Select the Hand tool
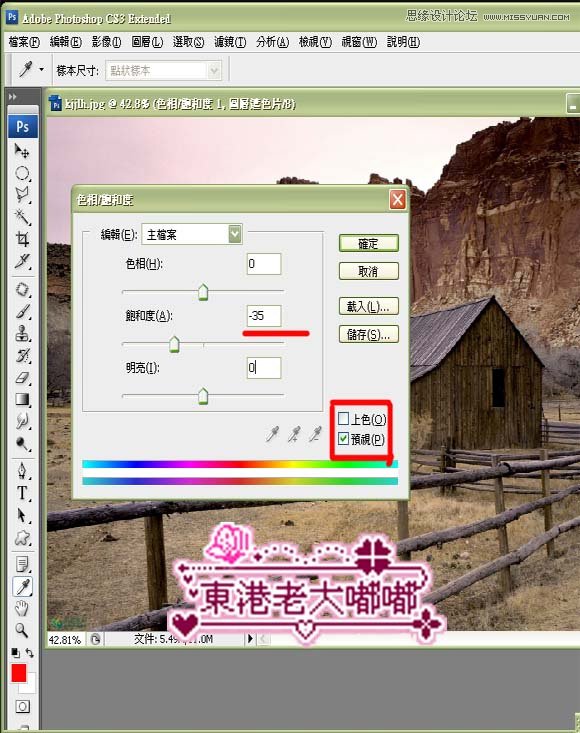 coord(21,608)
